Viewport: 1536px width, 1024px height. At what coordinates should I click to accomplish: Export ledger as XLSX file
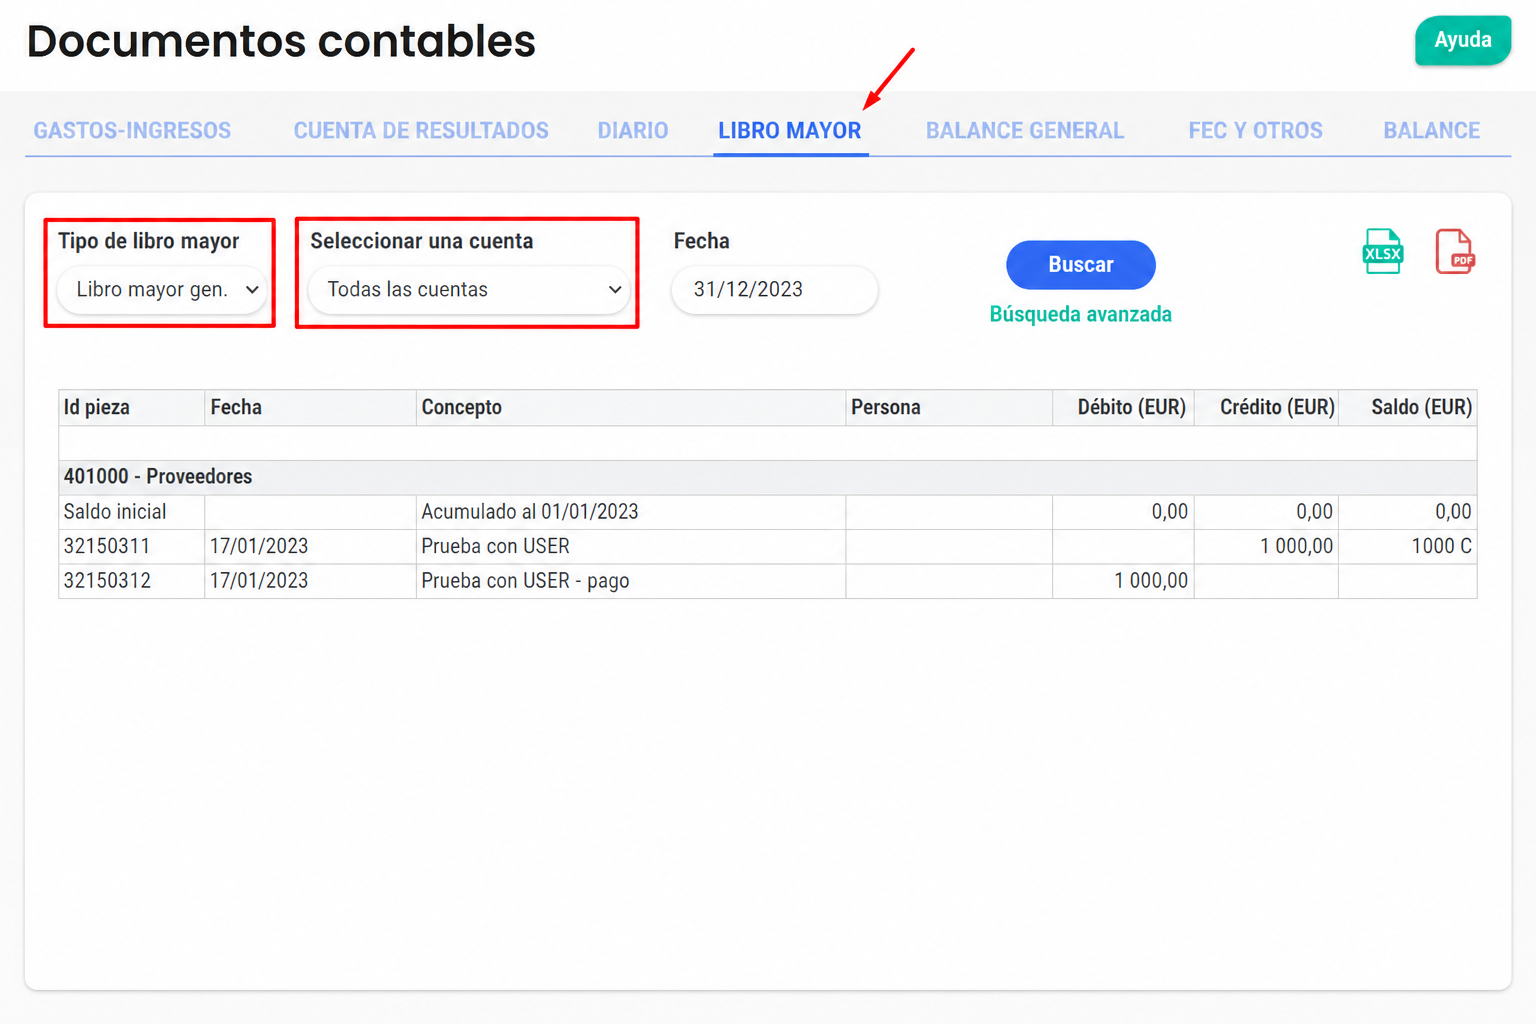point(1382,251)
